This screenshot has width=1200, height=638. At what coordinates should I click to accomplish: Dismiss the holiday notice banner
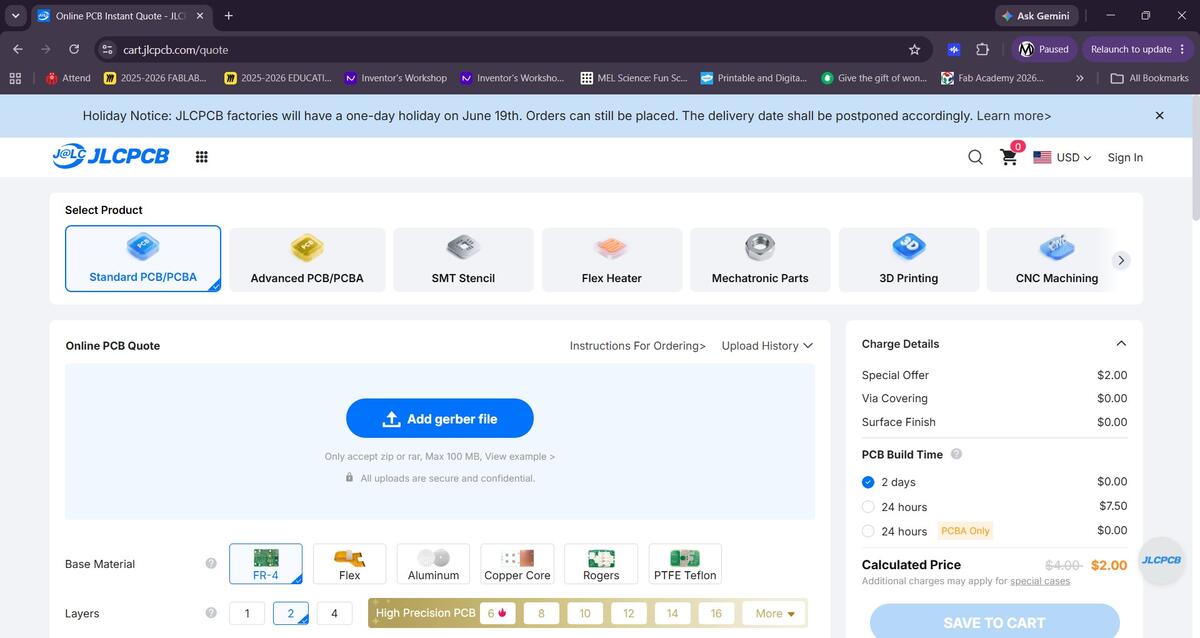click(x=1159, y=116)
